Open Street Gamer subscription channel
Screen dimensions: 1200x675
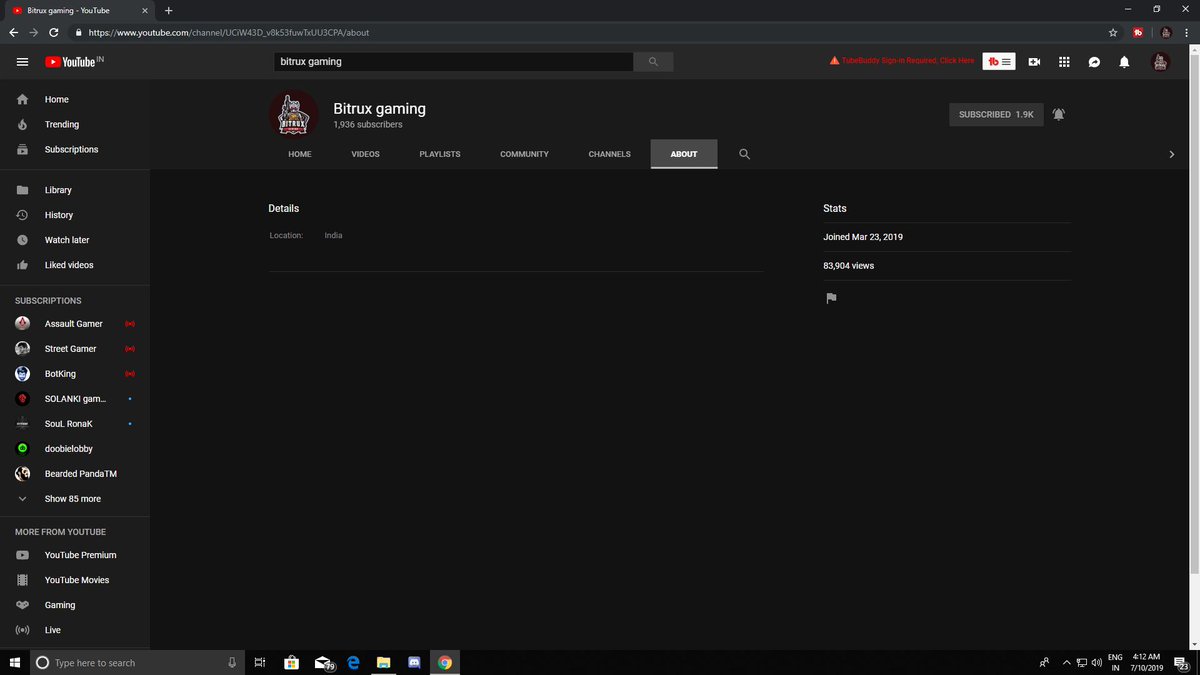coord(75,349)
